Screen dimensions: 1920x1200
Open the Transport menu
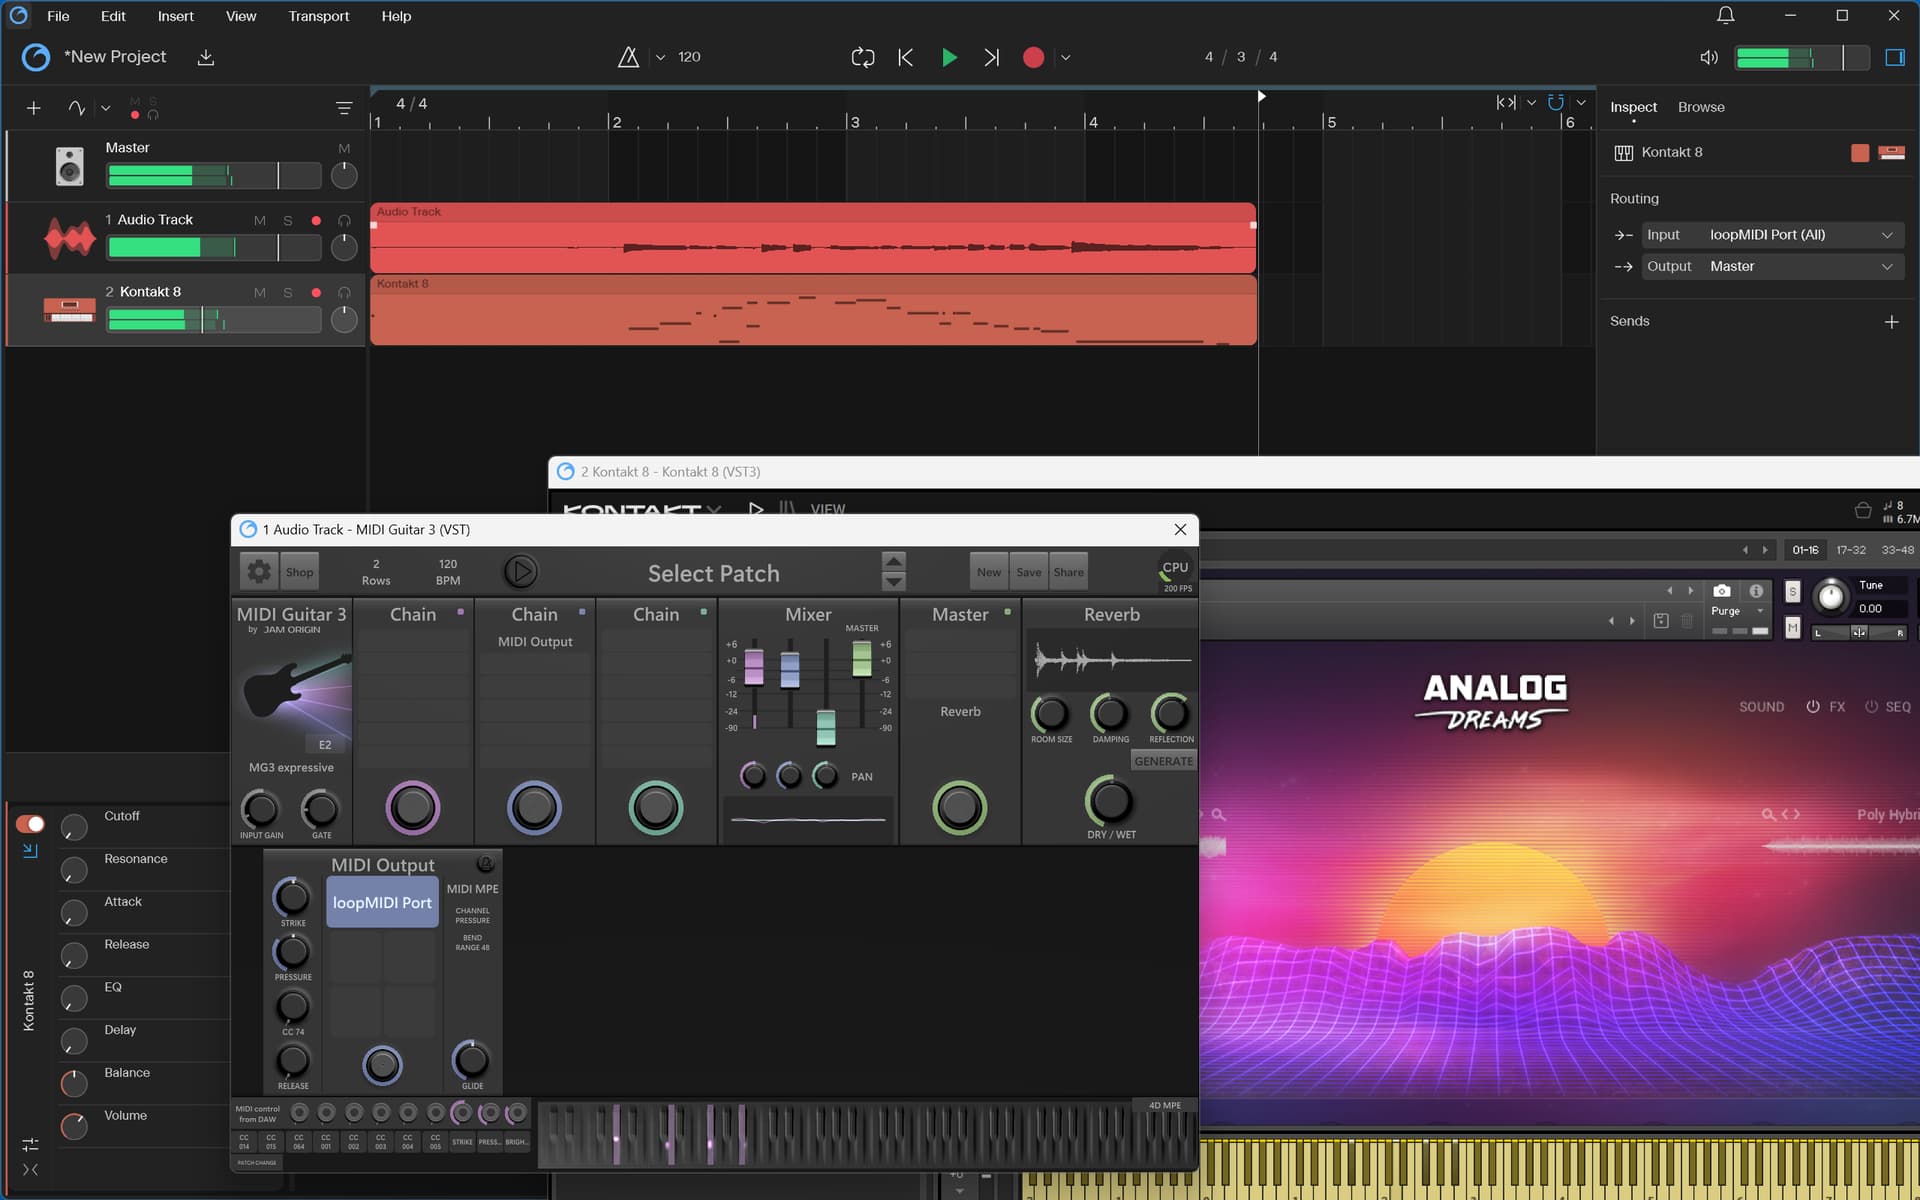click(x=318, y=16)
